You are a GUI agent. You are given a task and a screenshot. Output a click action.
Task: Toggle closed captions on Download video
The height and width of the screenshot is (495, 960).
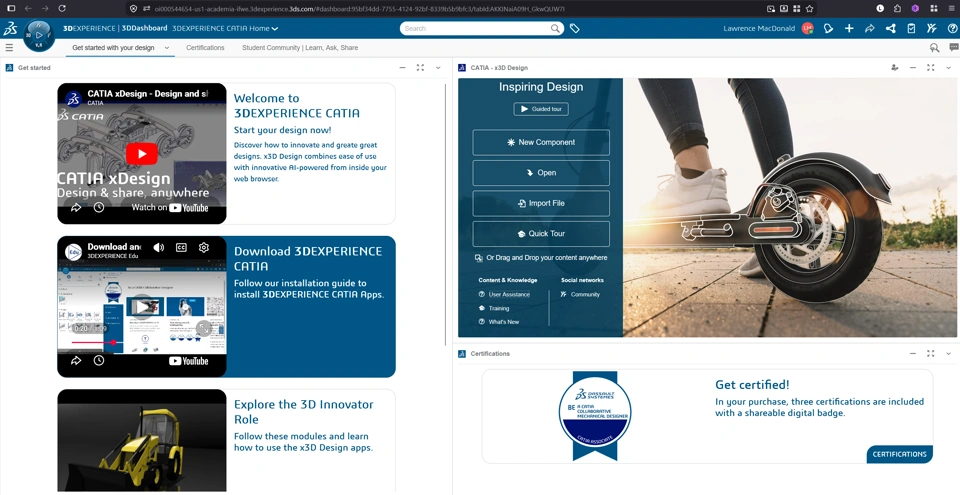coord(181,248)
